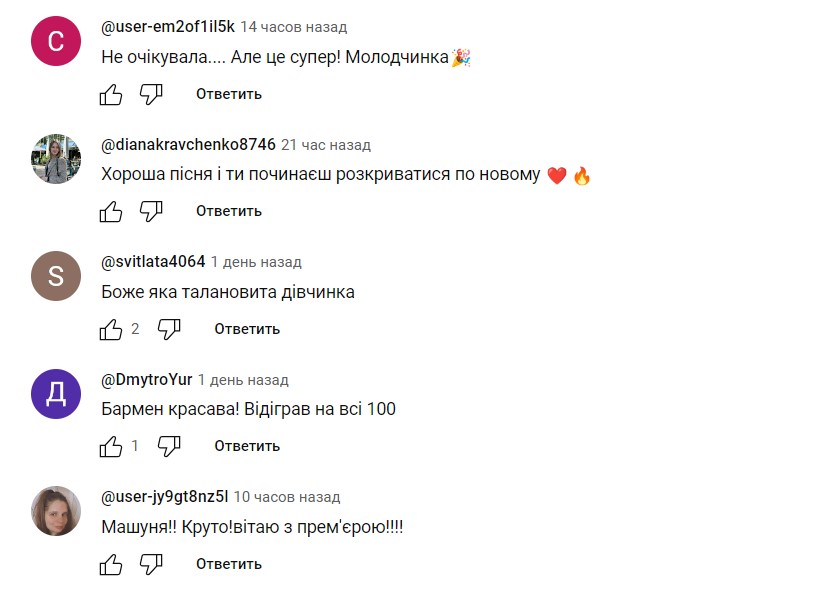Dislike the comment by @user-em2of1il5k
The width and height of the screenshot is (821, 600).
[151, 94]
